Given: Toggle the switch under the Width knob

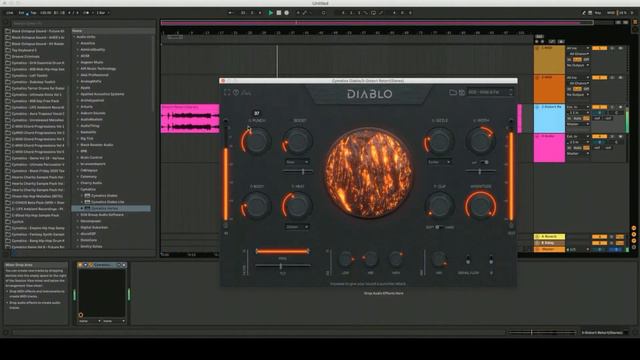Looking at the screenshot, I should pyautogui.click(x=484, y=162).
